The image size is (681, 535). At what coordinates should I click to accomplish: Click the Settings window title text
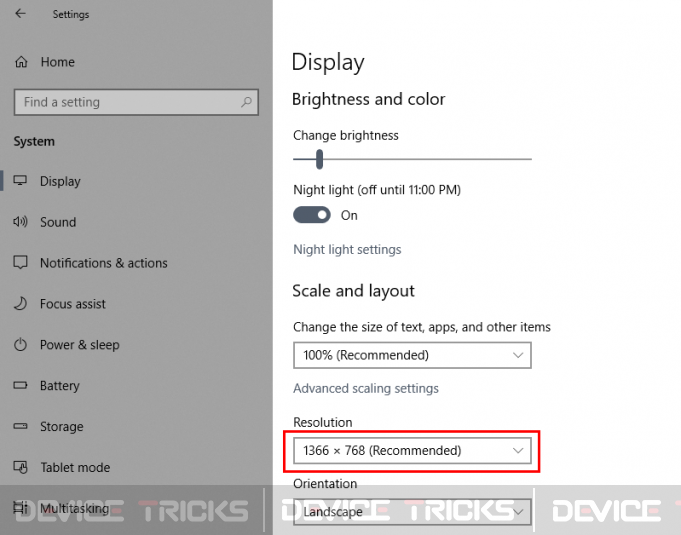[x=71, y=14]
